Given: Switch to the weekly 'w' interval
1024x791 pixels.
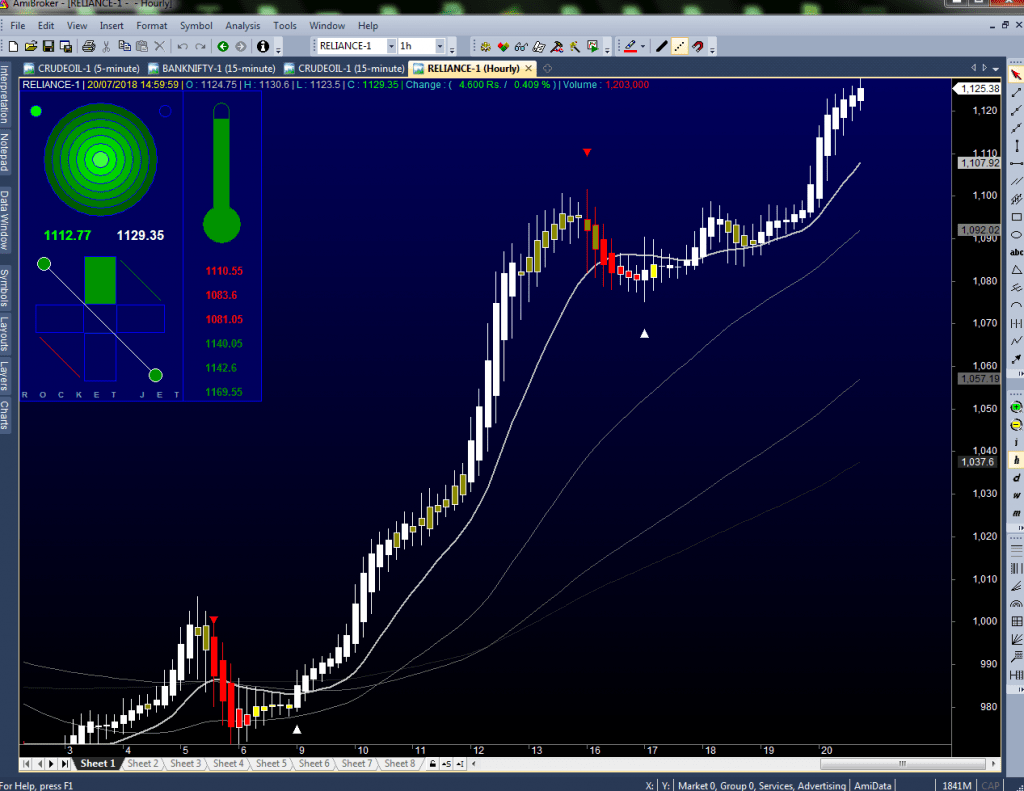Looking at the screenshot, I should (1016, 495).
